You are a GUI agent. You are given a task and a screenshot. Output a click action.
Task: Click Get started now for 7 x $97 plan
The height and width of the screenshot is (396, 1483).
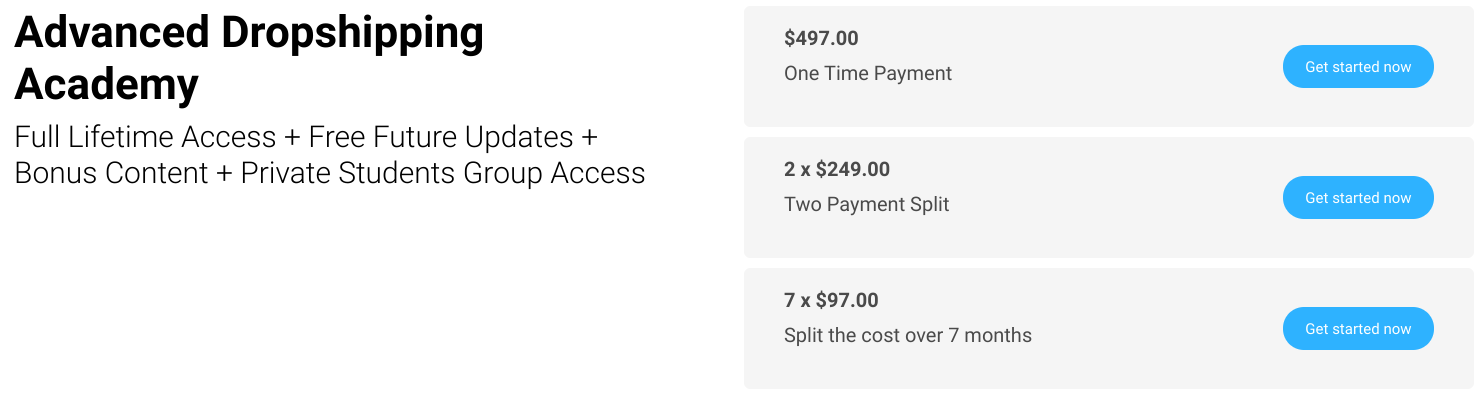tap(1358, 329)
